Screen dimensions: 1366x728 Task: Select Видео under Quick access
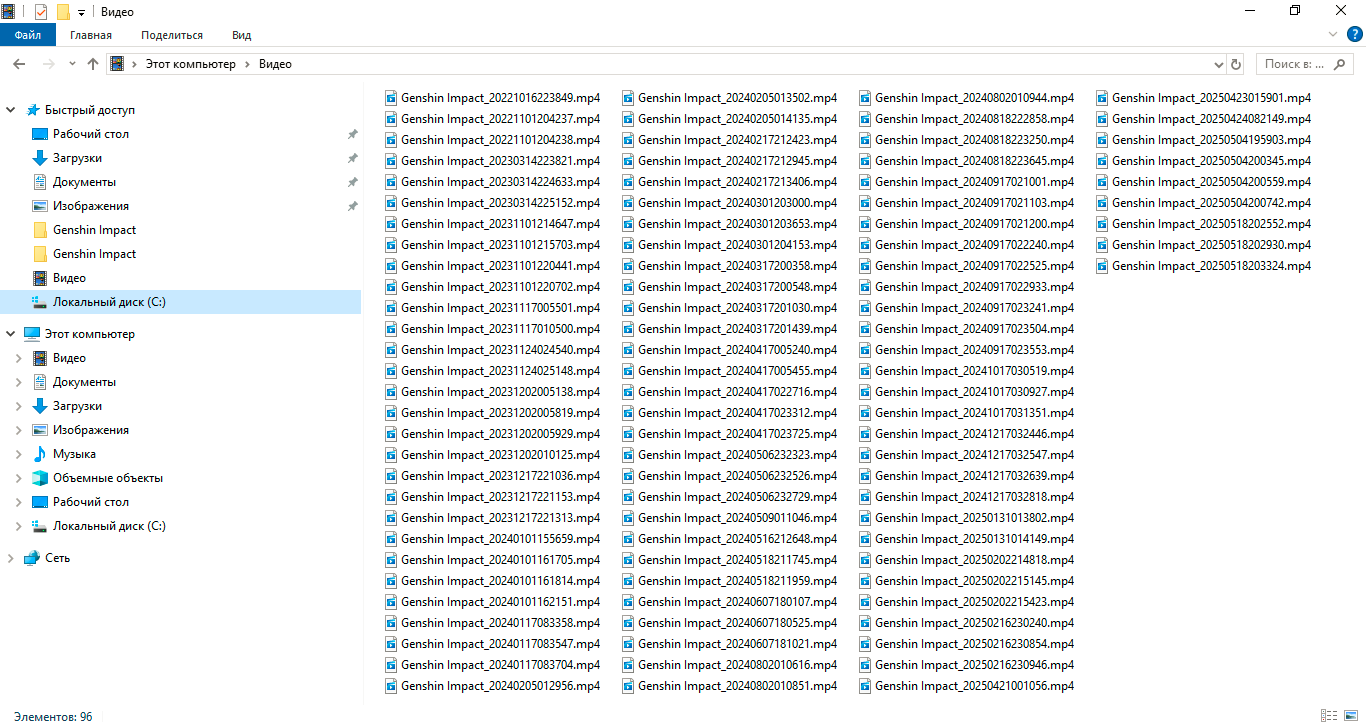(x=69, y=278)
